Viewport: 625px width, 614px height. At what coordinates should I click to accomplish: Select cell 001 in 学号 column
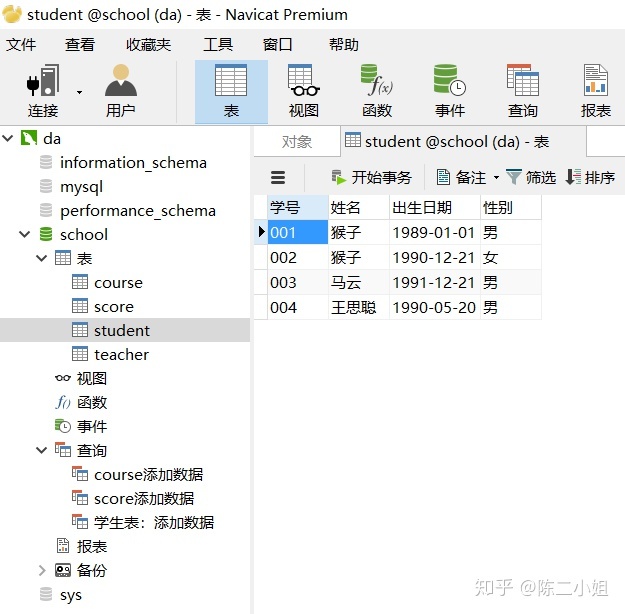[x=298, y=232]
